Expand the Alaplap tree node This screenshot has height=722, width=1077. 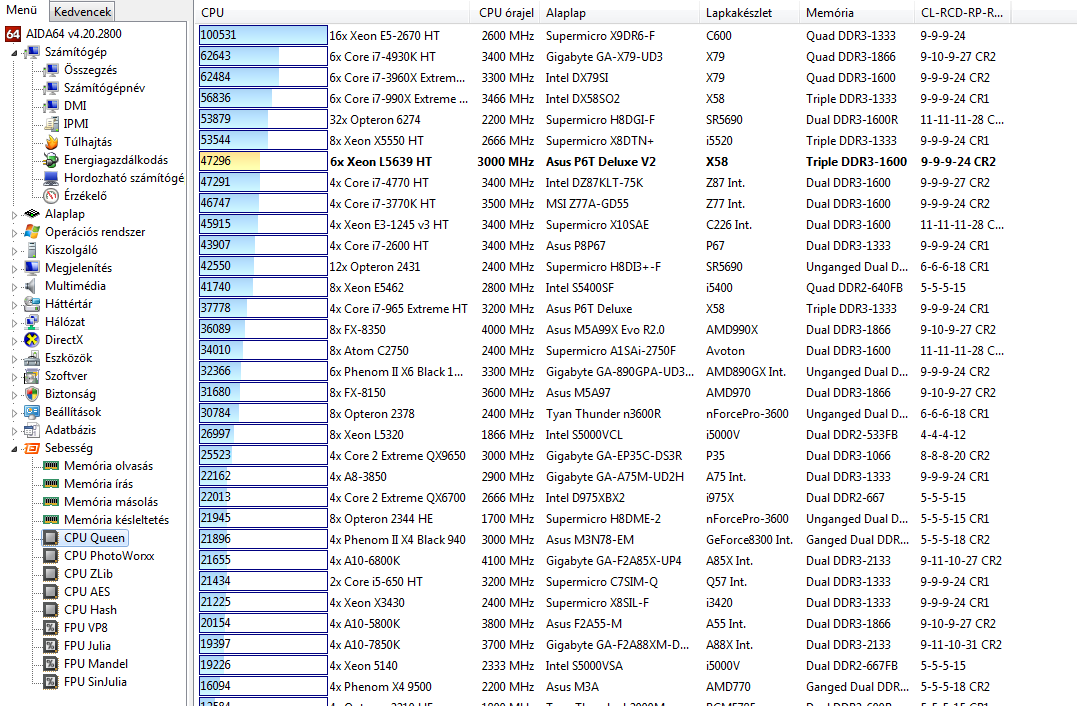[14, 215]
